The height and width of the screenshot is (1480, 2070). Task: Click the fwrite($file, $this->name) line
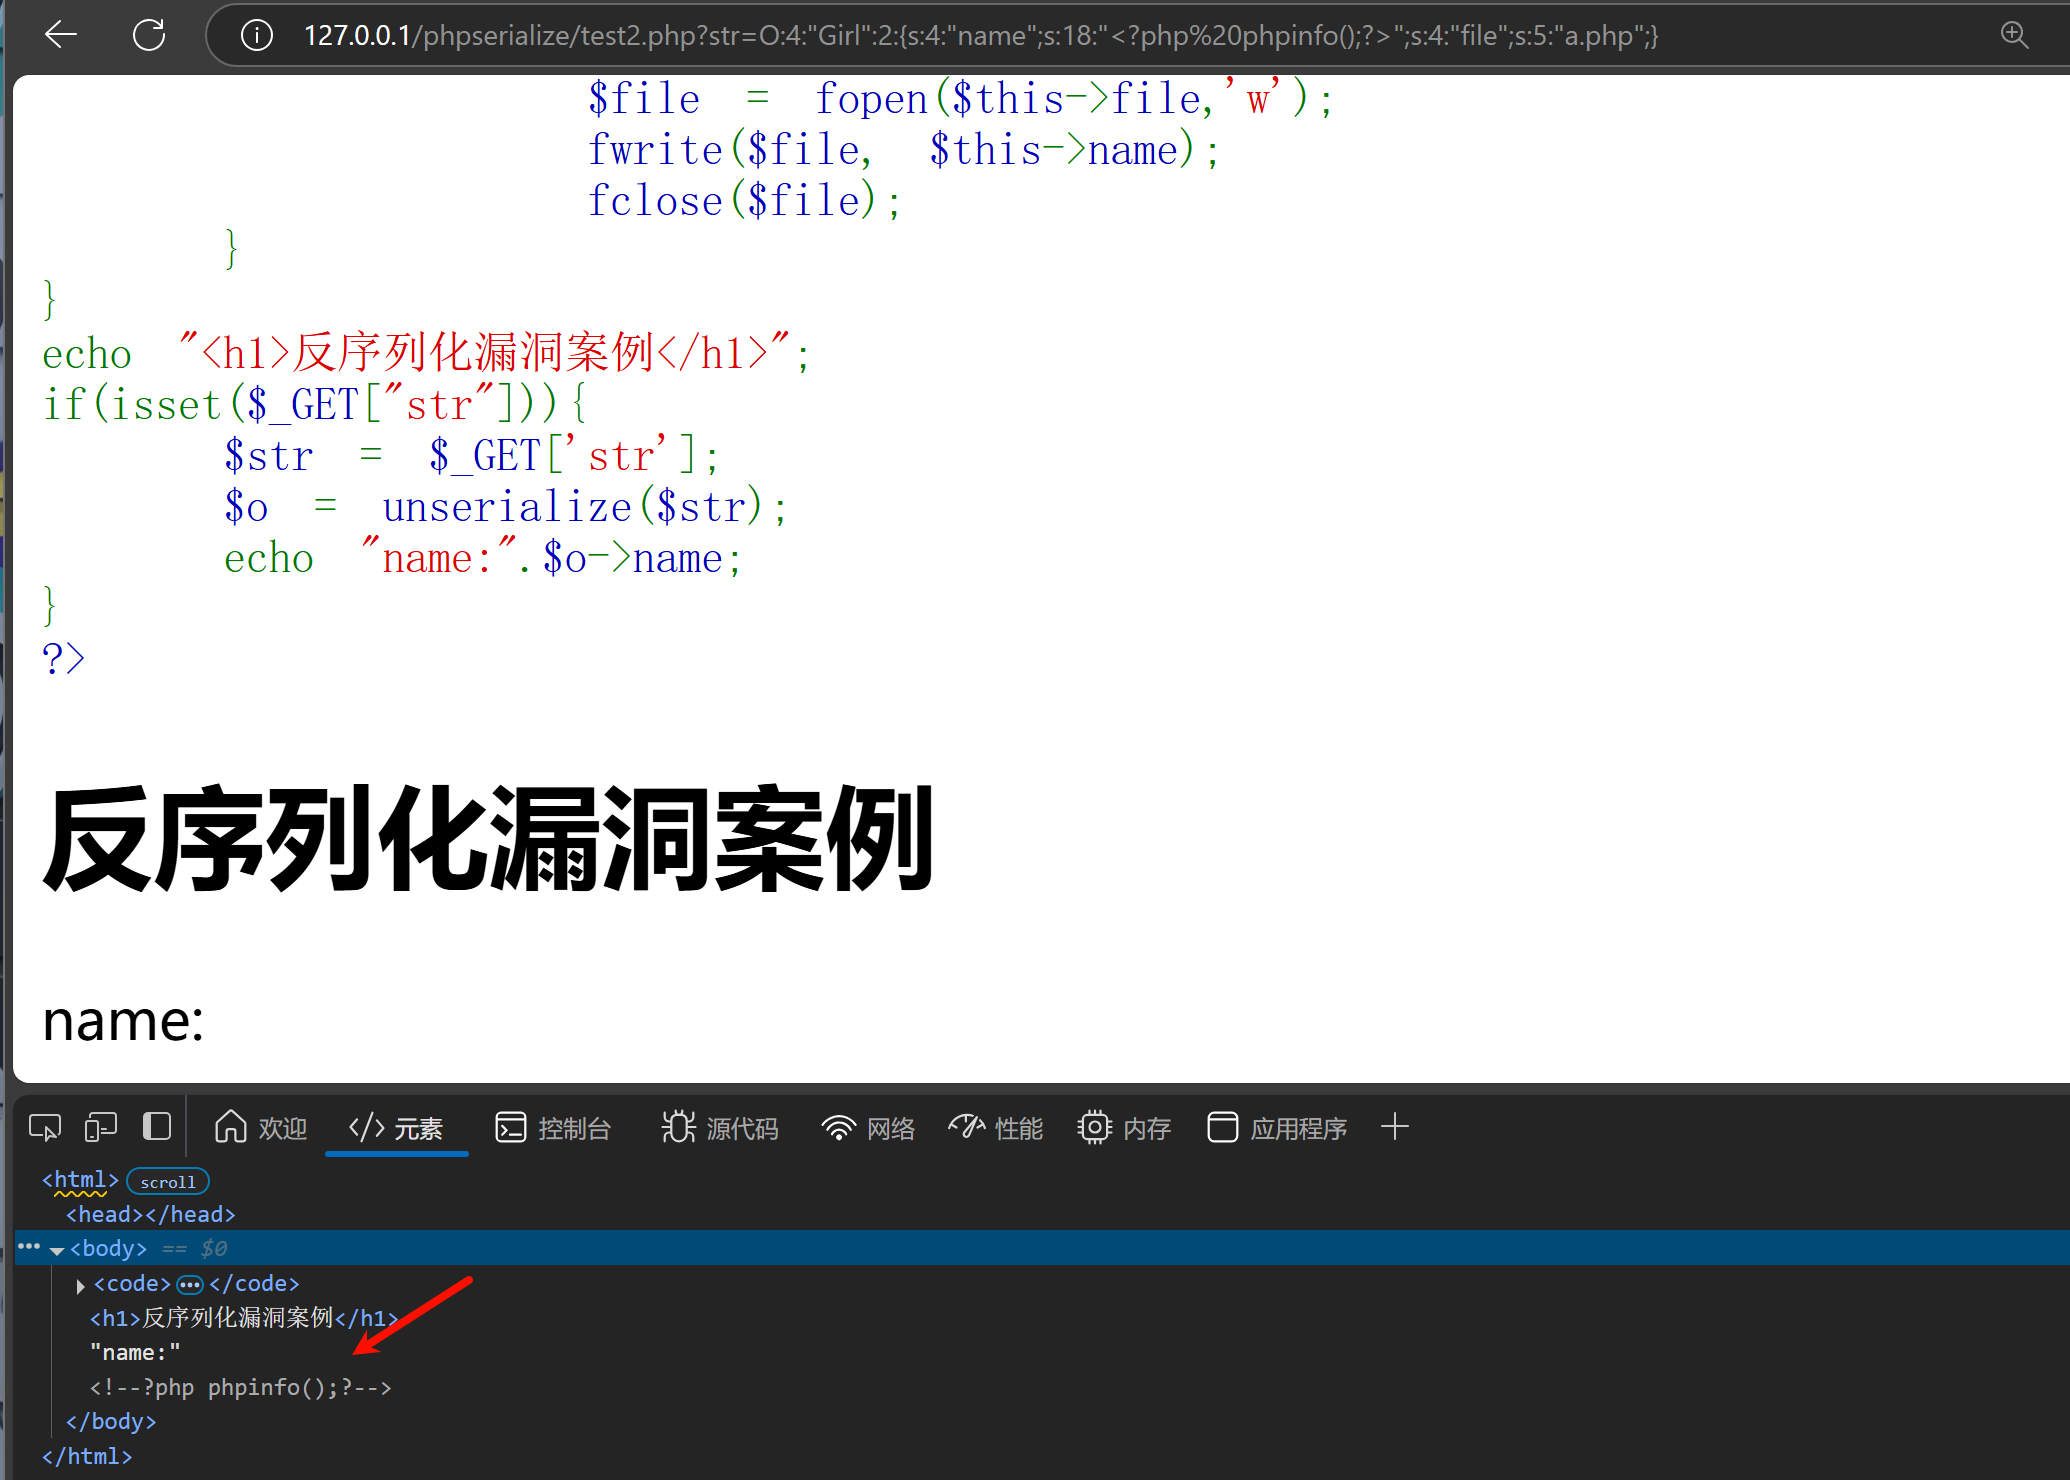tap(903, 150)
